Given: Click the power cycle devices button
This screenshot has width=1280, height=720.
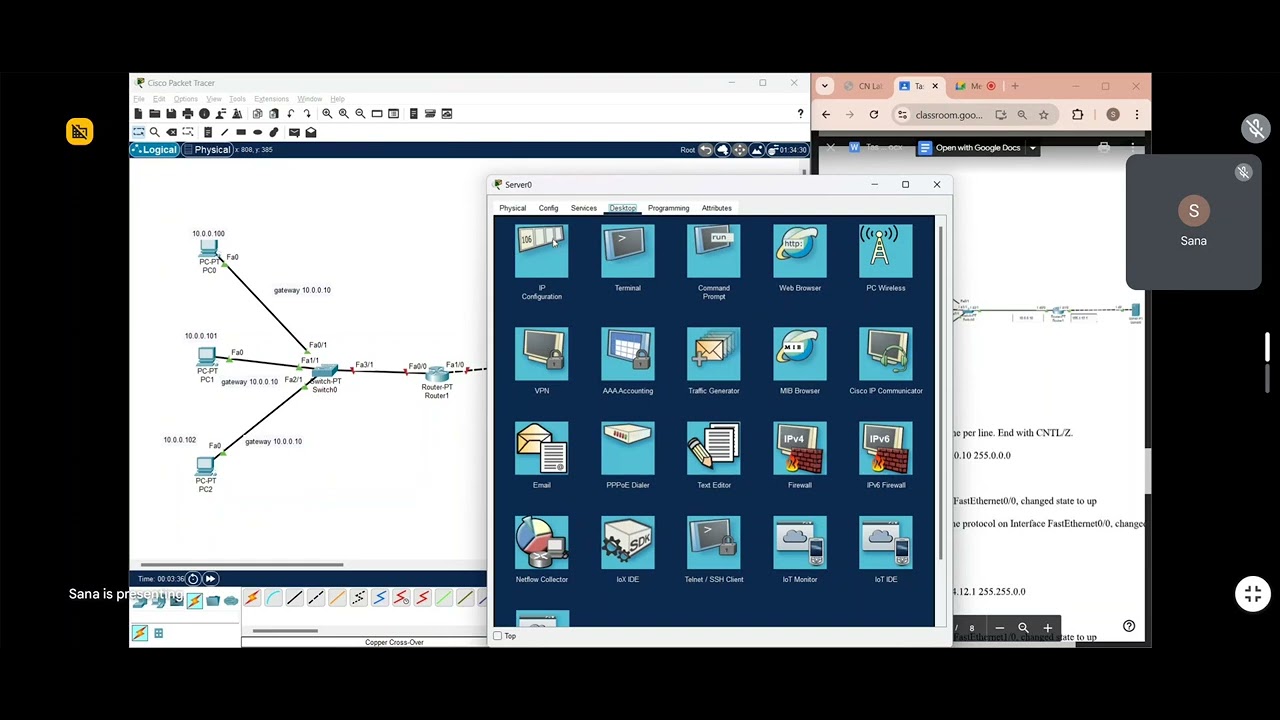Looking at the screenshot, I should coord(193,579).
